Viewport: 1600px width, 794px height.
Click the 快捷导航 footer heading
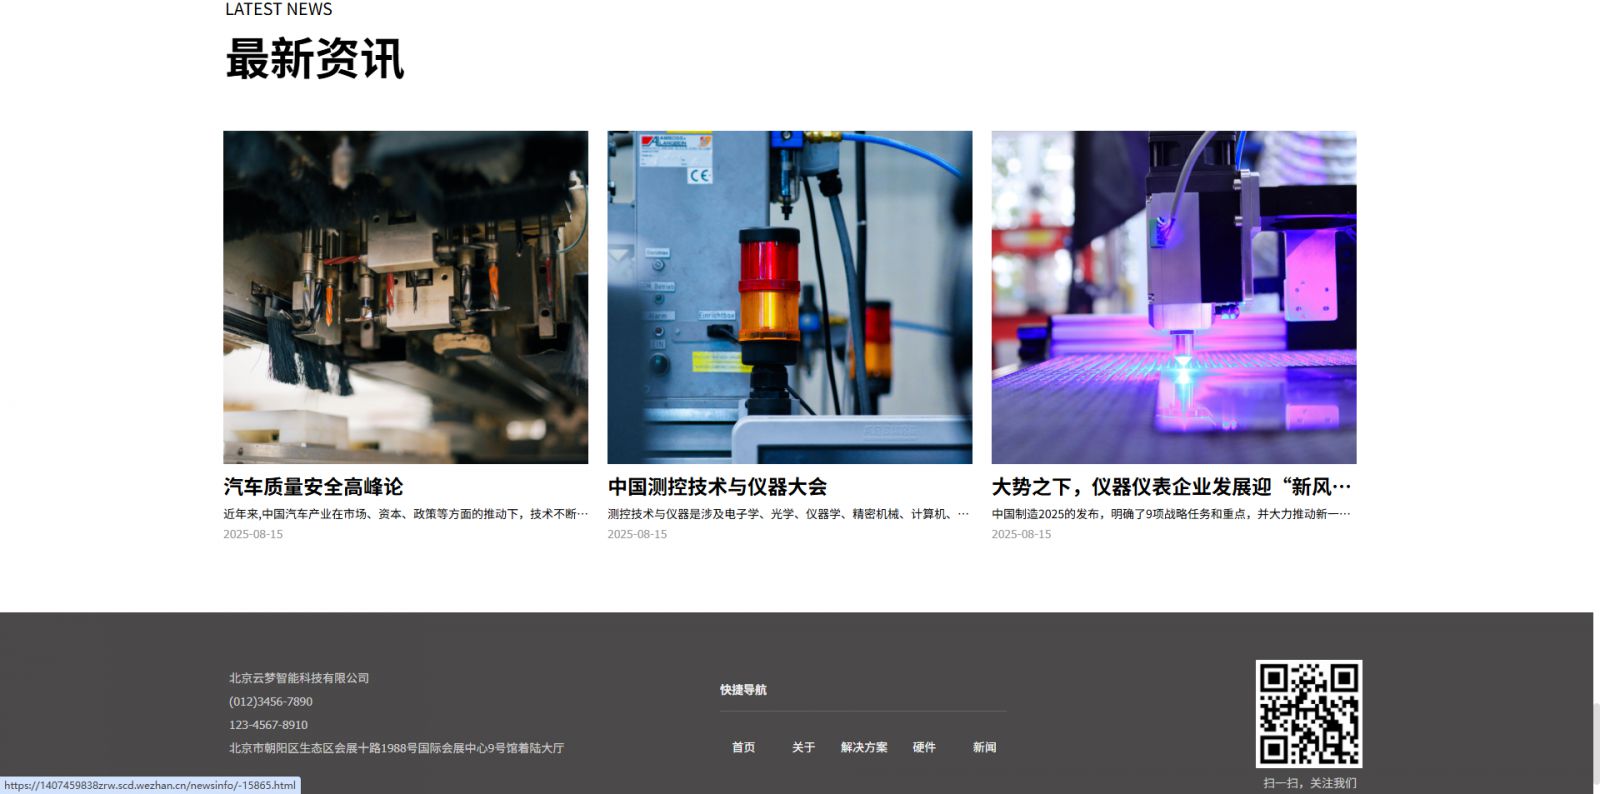tap(743, 690)
